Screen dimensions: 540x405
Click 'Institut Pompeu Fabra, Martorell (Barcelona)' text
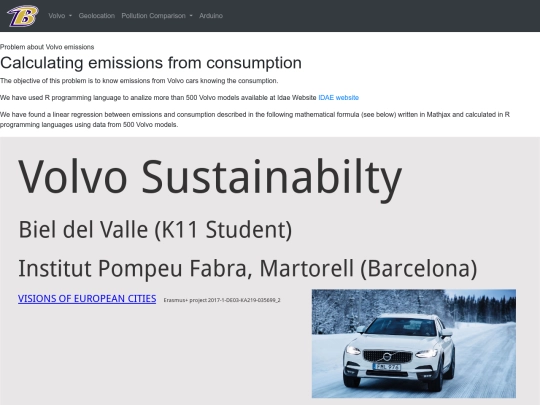248,268
